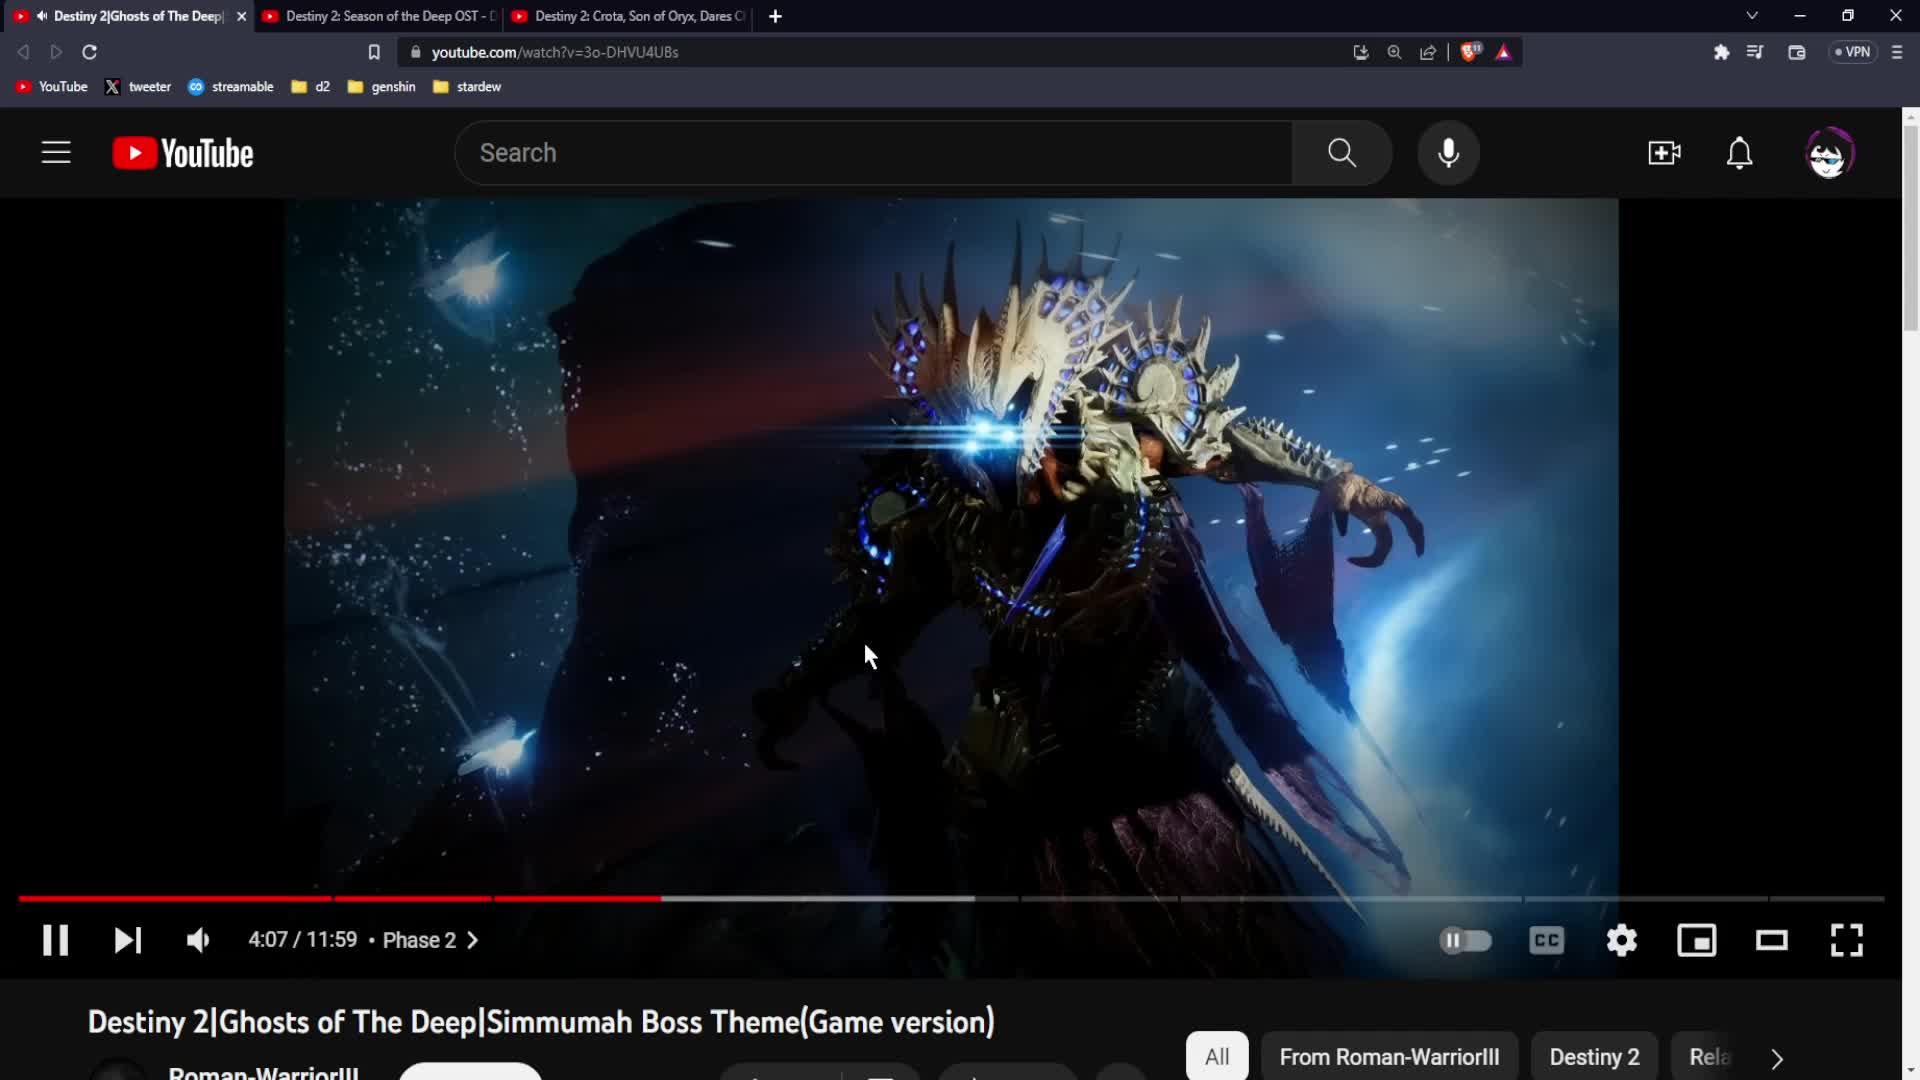Click the YouTube logo
Viewport: 1920px width, 1080px height.
point(181,152)
